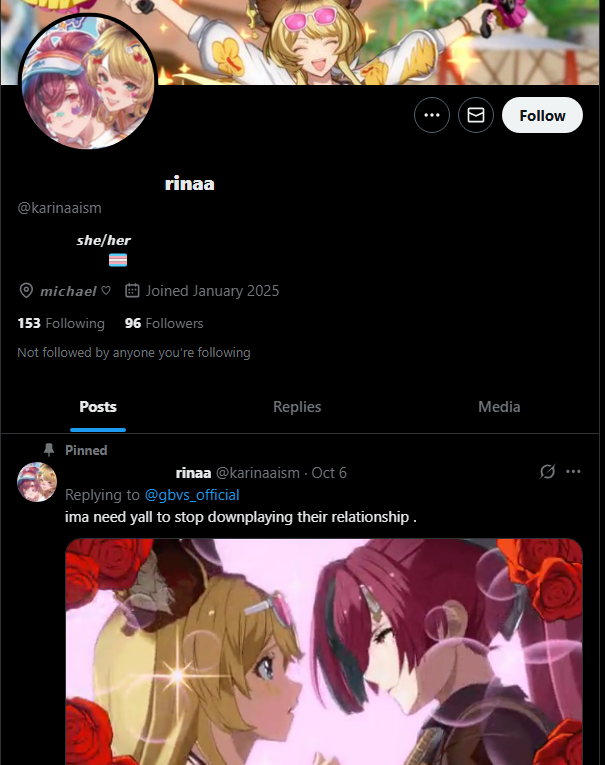This screenshot has width=605, height=765.
Task: Switch to the Replies tab
Action: point(297,407)
